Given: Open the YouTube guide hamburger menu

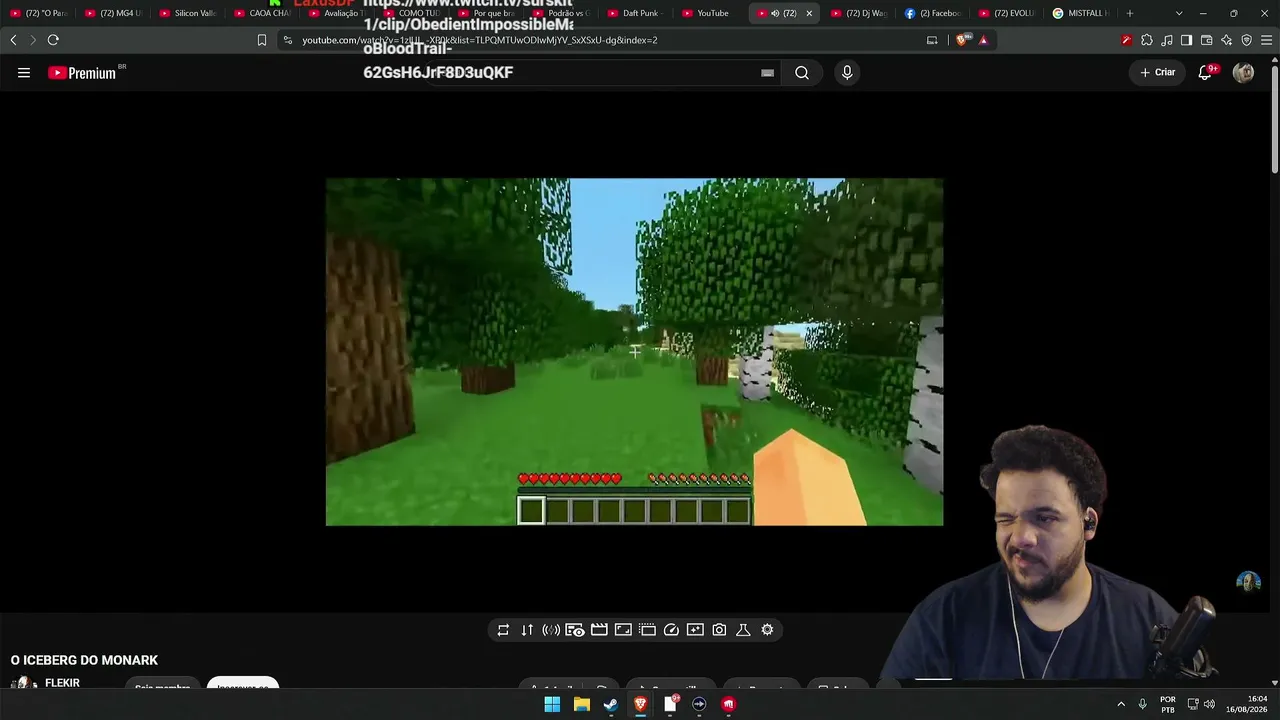Looking at the screenshot, I should tap(24, 73).
